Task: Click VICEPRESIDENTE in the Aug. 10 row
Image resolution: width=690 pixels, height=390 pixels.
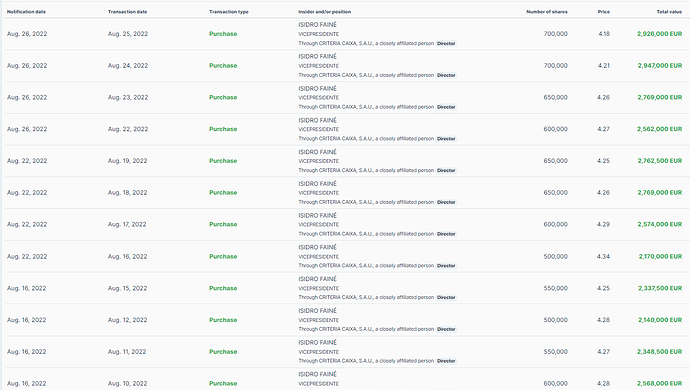Action: tap(319, 384)
